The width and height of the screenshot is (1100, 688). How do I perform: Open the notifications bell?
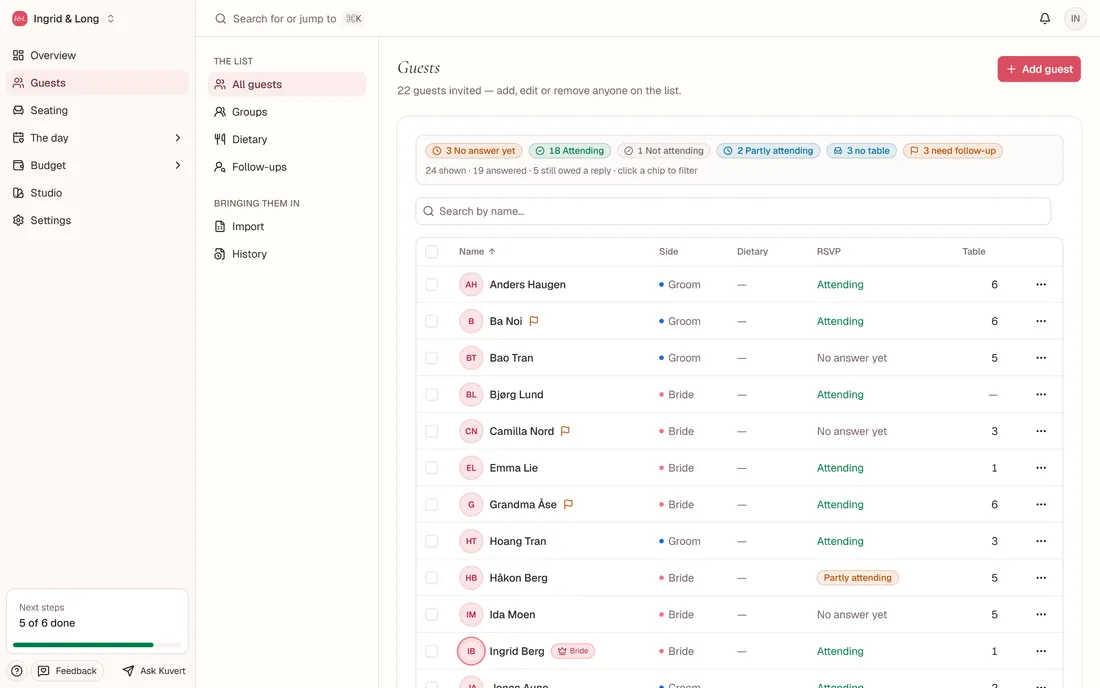tap(1045, 18)
